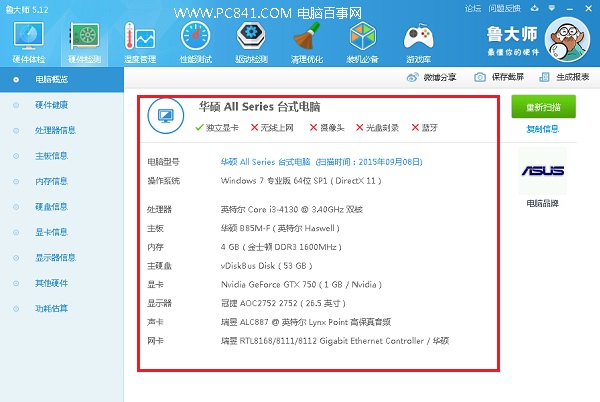Minimize the 鲁大师 window

[570, 8]
